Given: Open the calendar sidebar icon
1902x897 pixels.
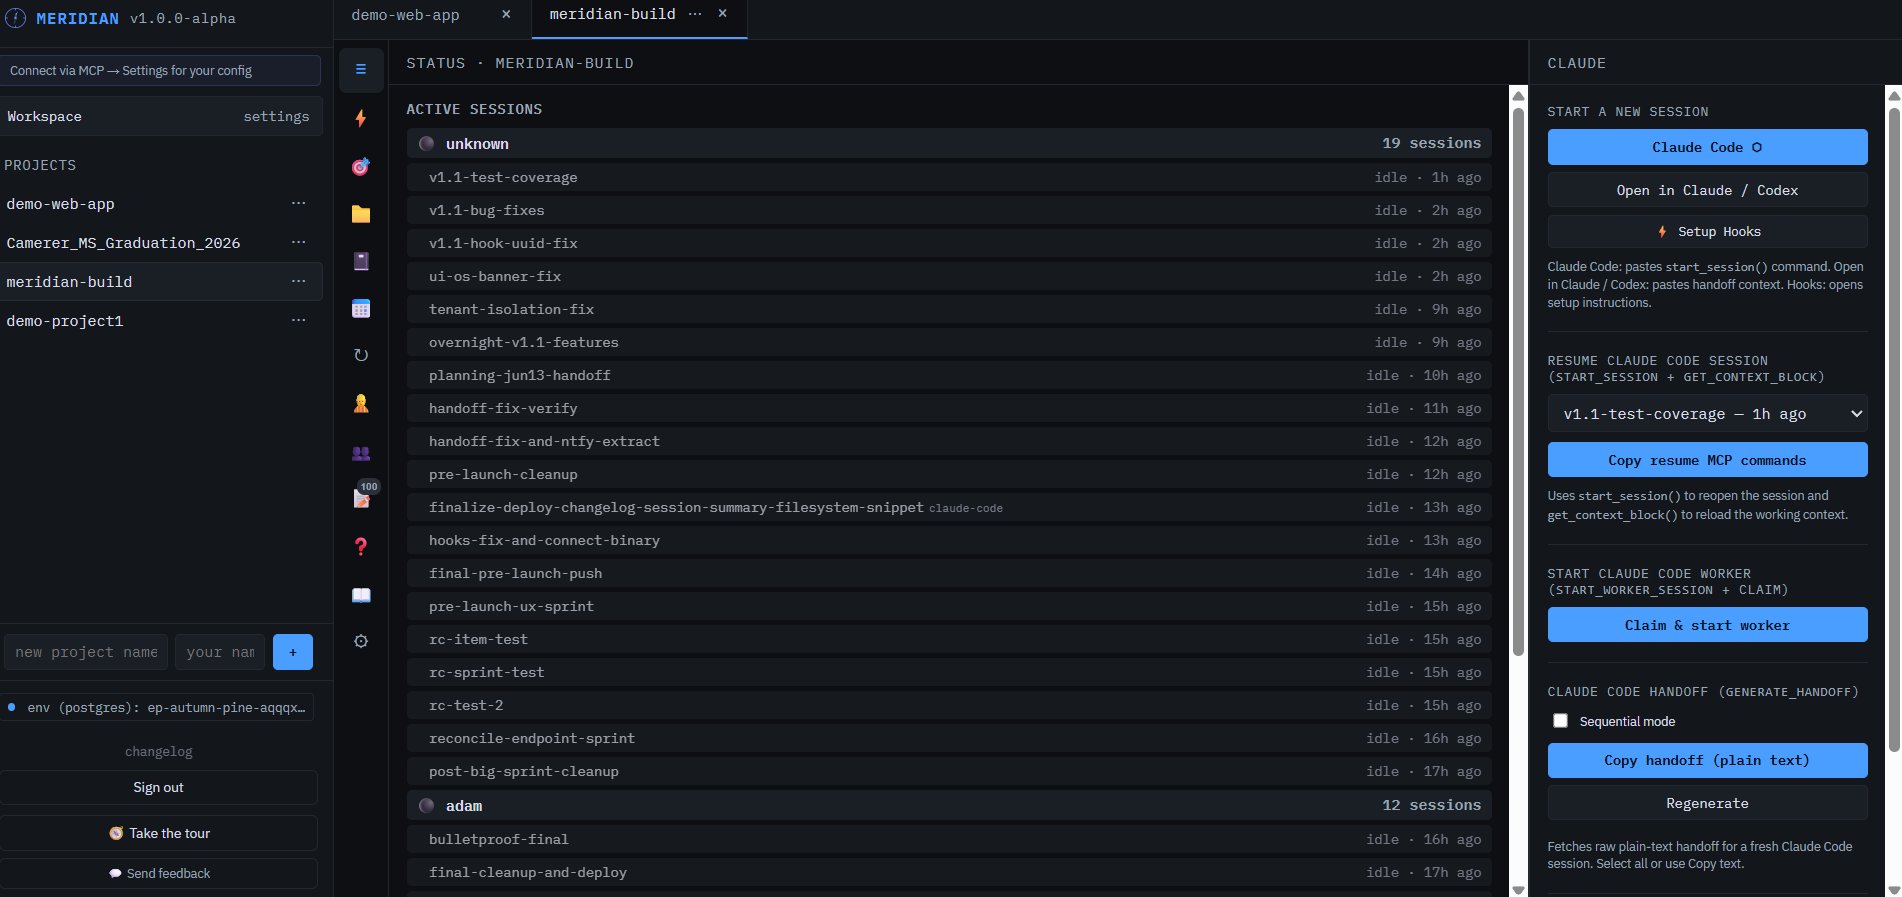Looking at the screenshot, I should click(361, 308).
